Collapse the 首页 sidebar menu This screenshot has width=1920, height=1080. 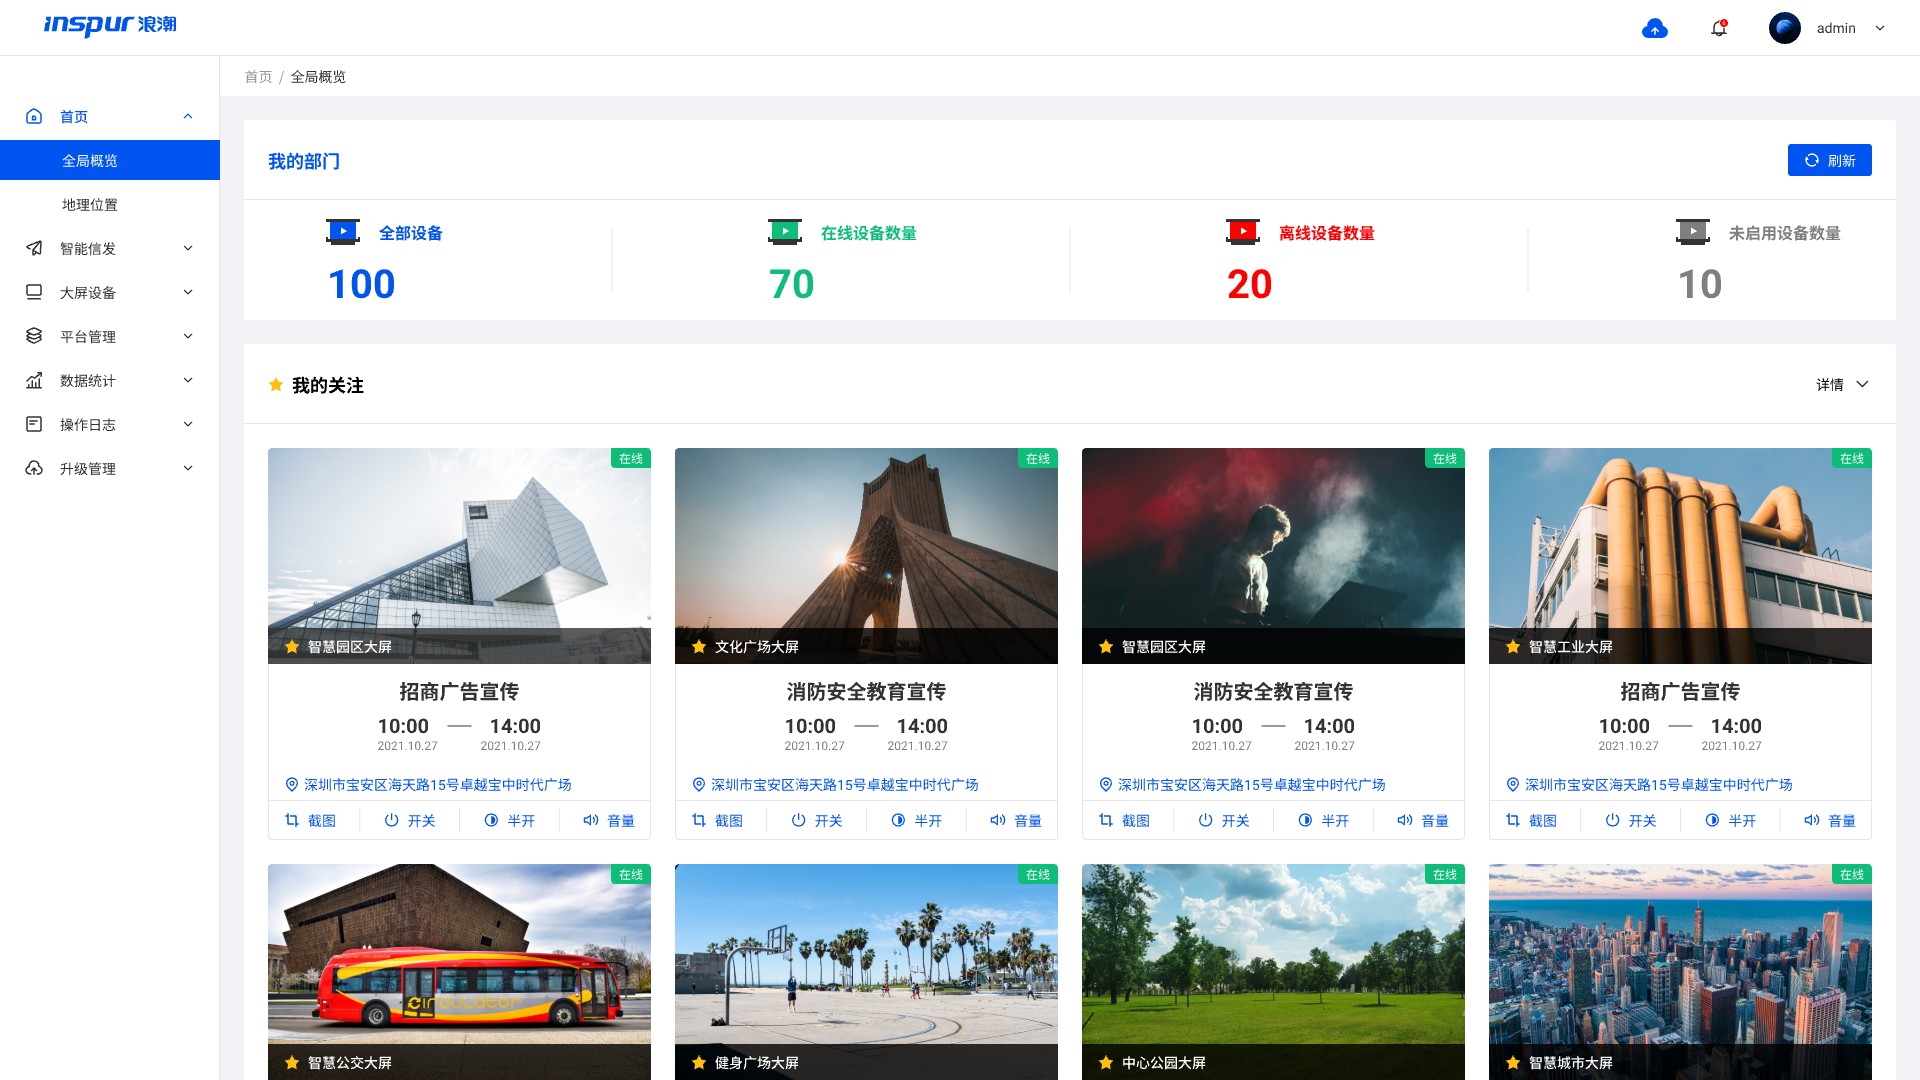click(x=188, y=116)
